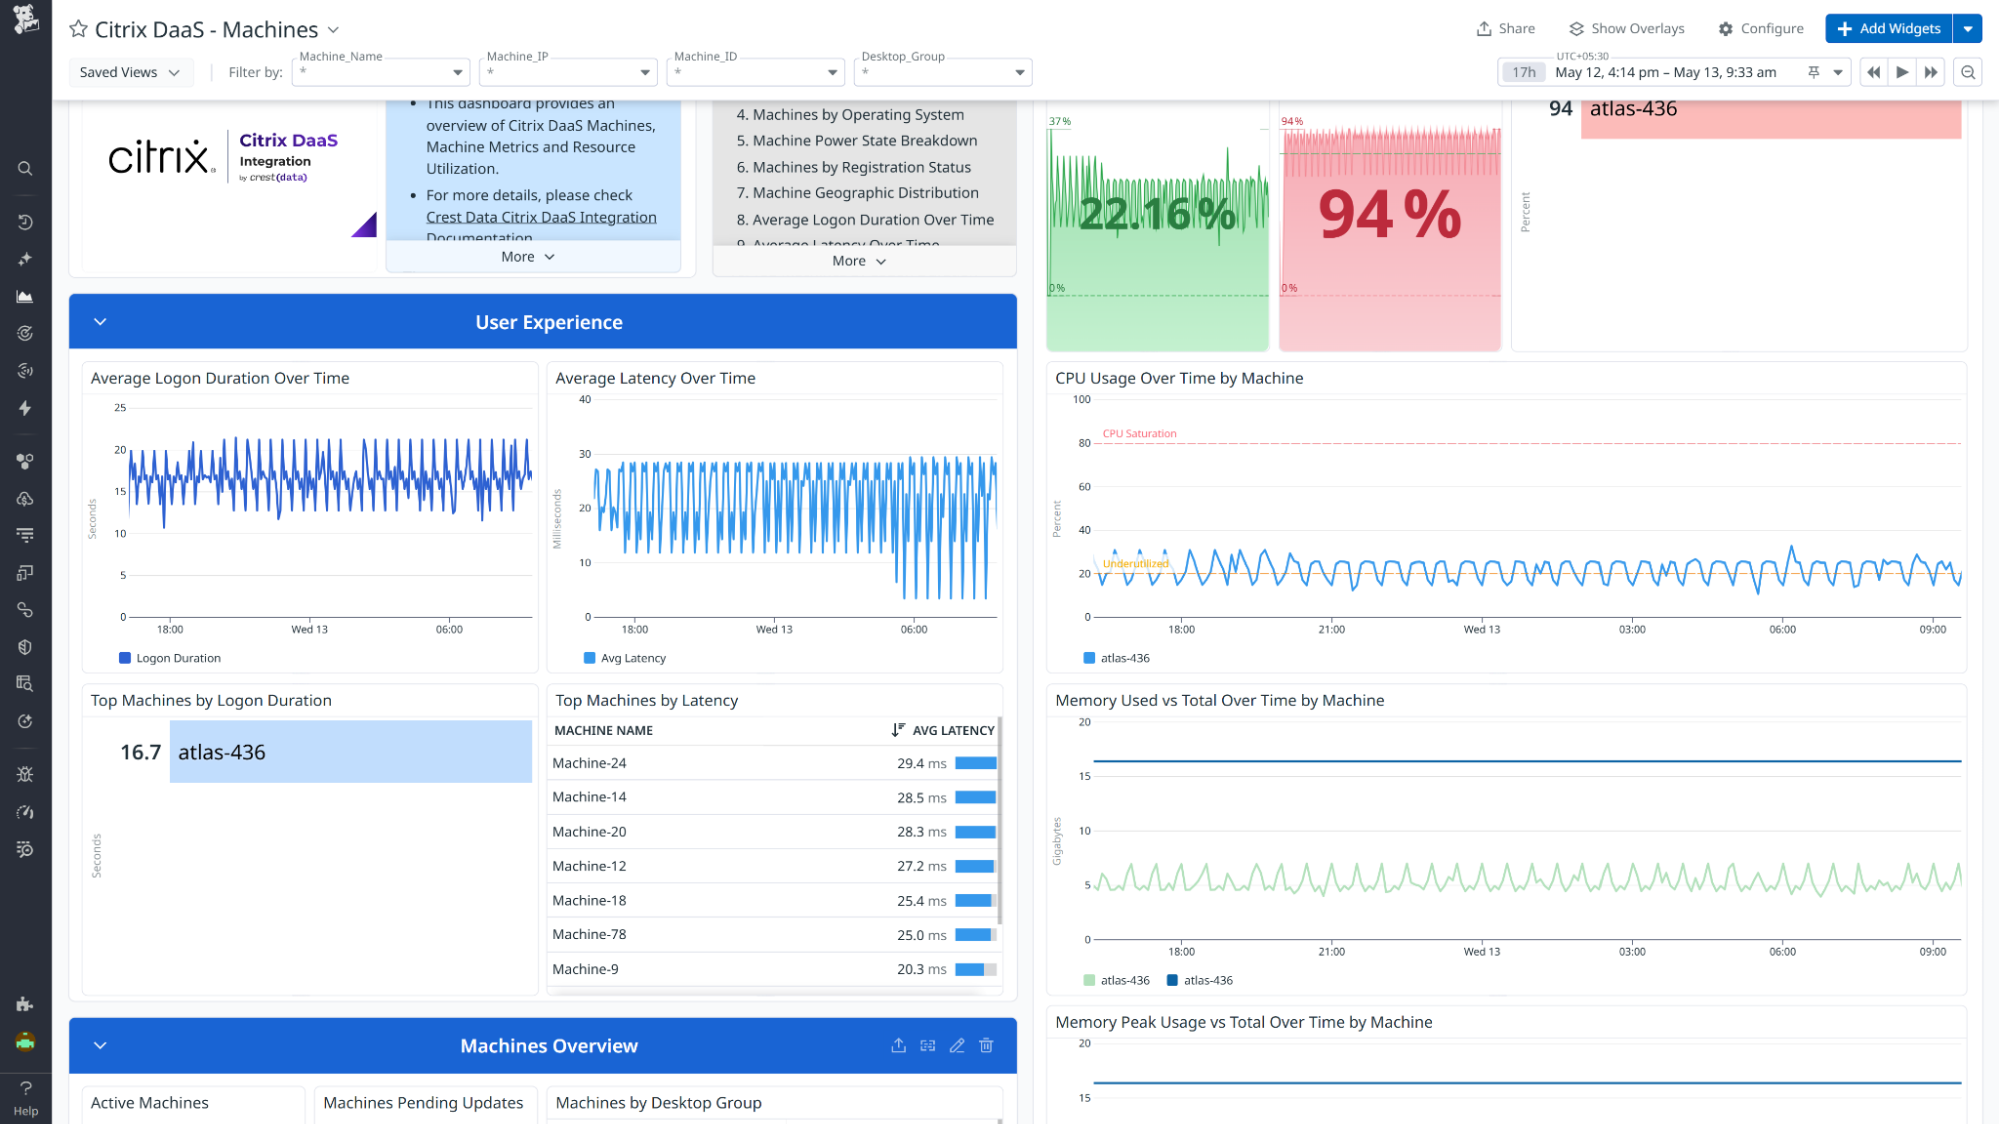
Task: Open the arrow dropdown beside Add Widgets
Action: point(1968,29)
